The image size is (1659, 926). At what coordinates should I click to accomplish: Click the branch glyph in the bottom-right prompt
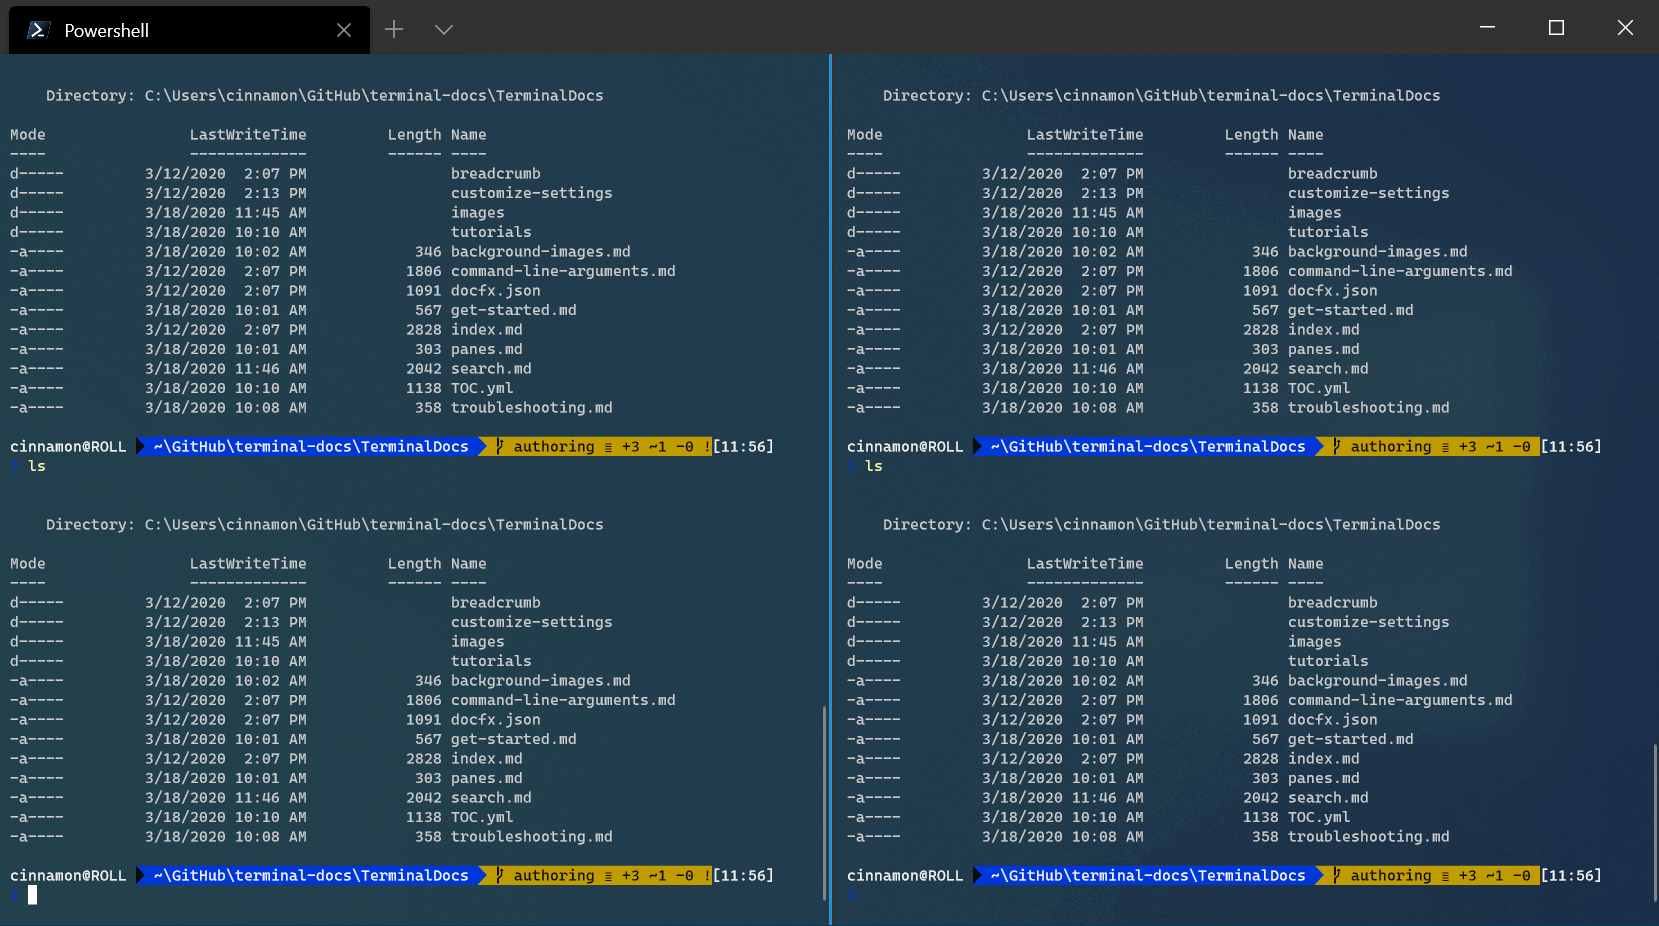[x=1336, y=875]
